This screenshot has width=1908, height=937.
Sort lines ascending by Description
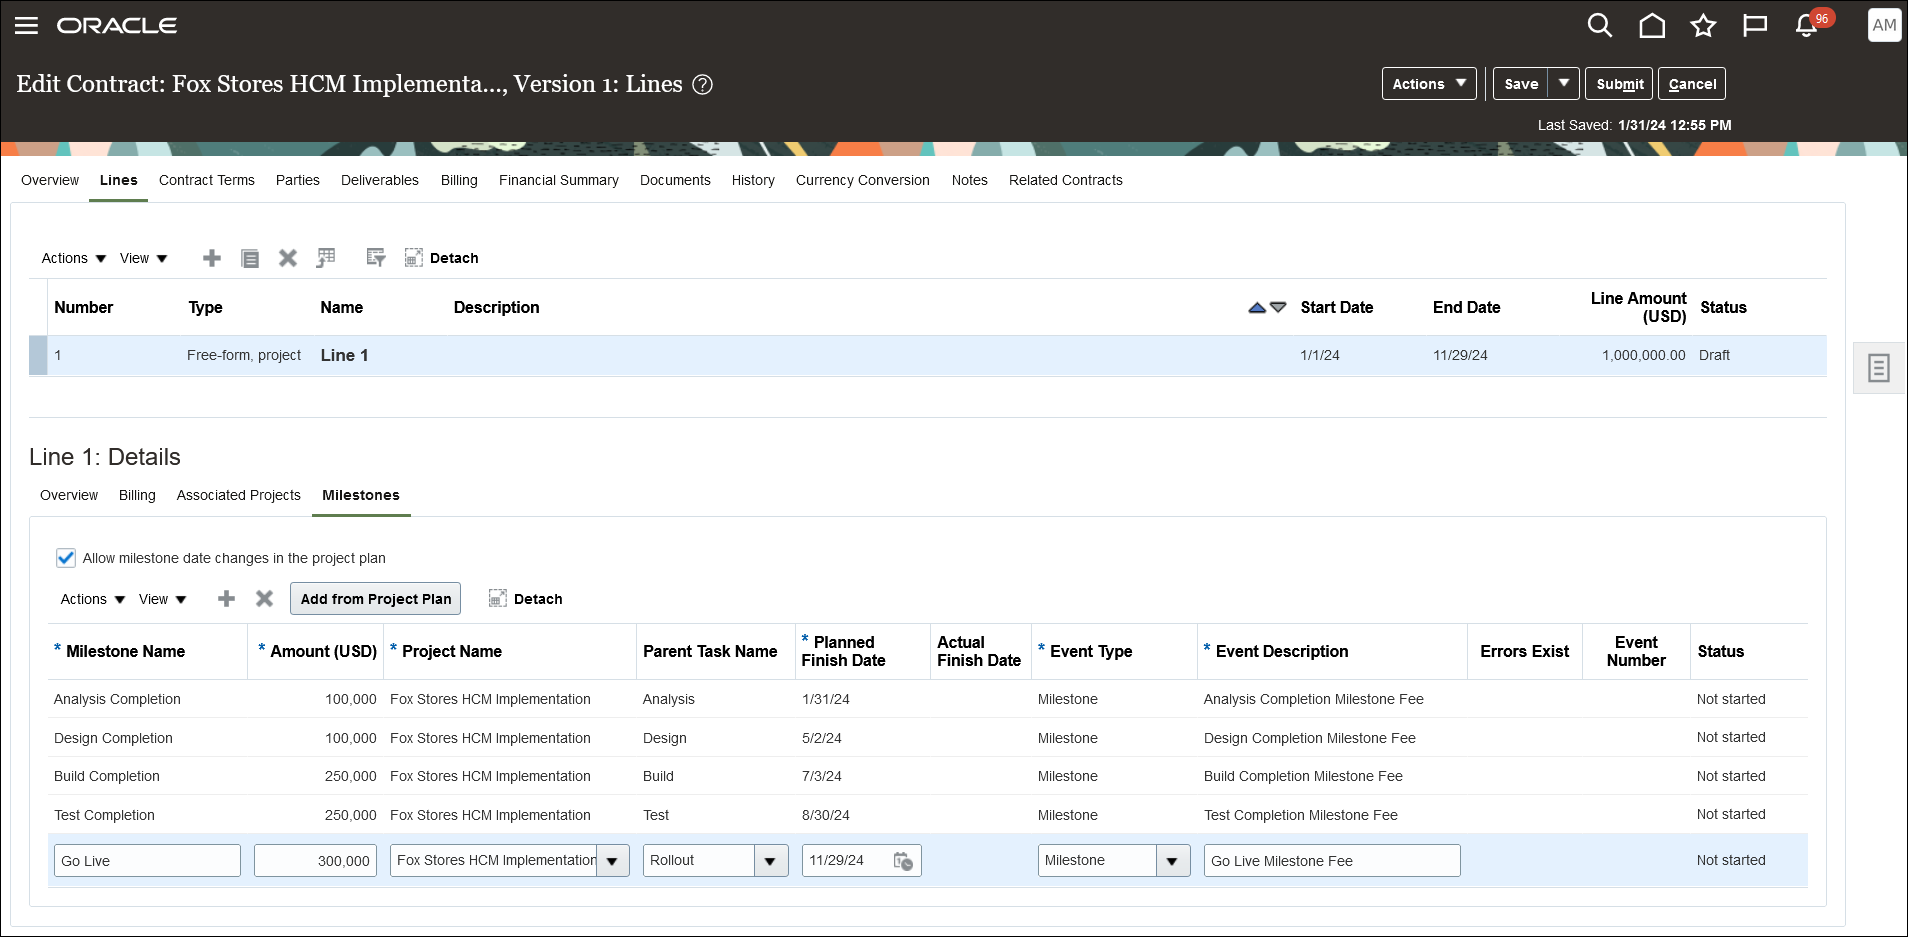1257,308
